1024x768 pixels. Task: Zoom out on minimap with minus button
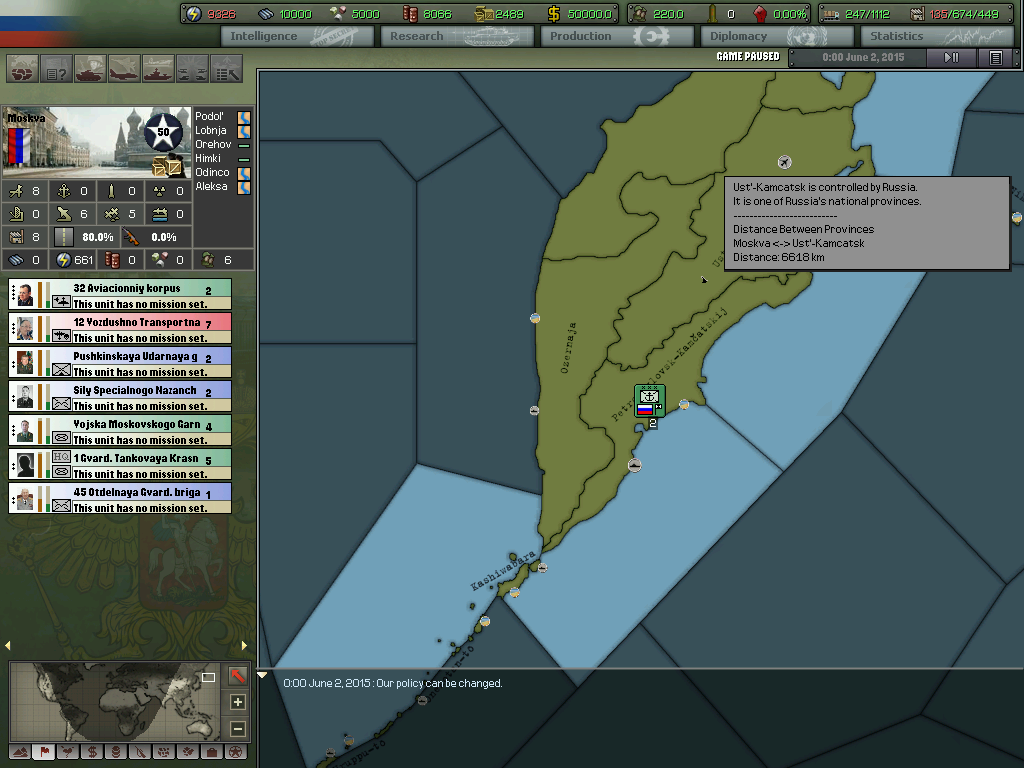pos(236,727)
